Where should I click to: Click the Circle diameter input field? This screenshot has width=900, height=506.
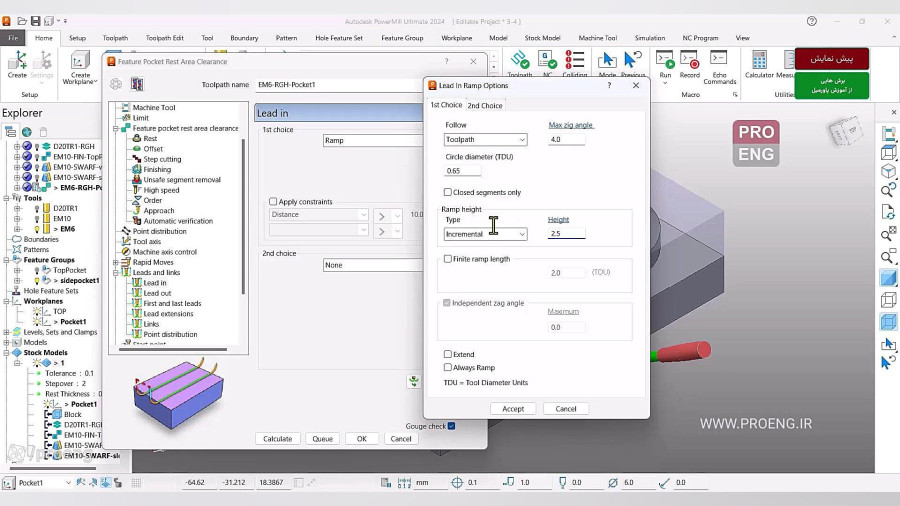[463, 170]
